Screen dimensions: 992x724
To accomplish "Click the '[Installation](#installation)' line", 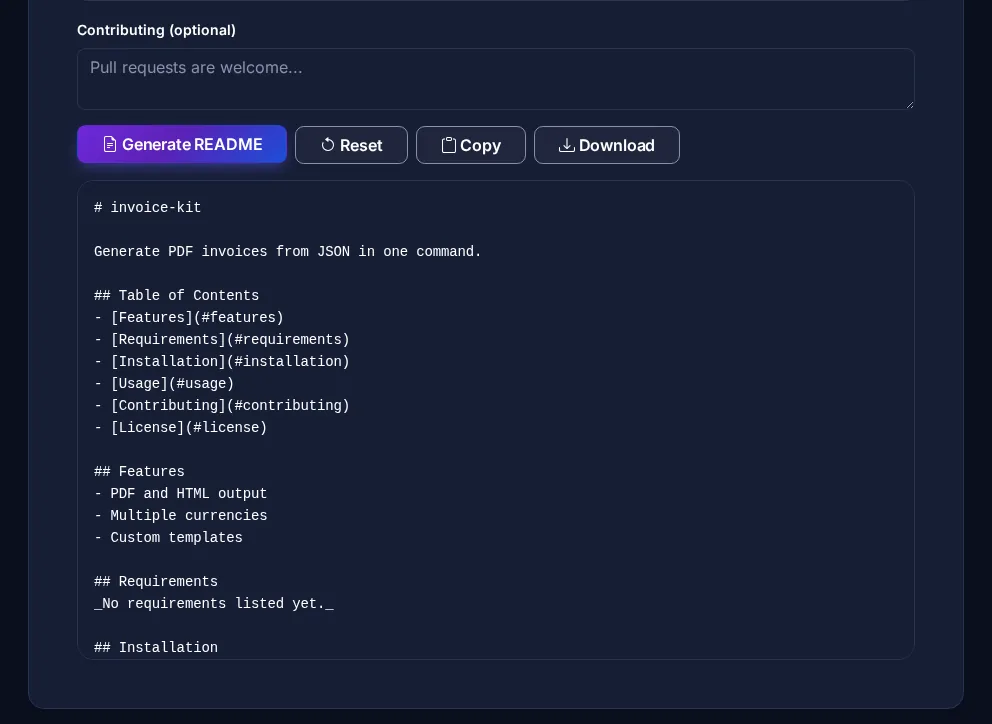I will [222, 361].
